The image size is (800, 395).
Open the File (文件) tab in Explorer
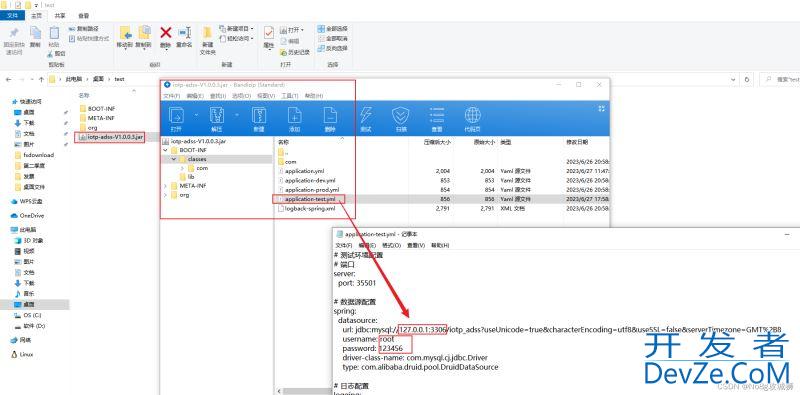12,15
